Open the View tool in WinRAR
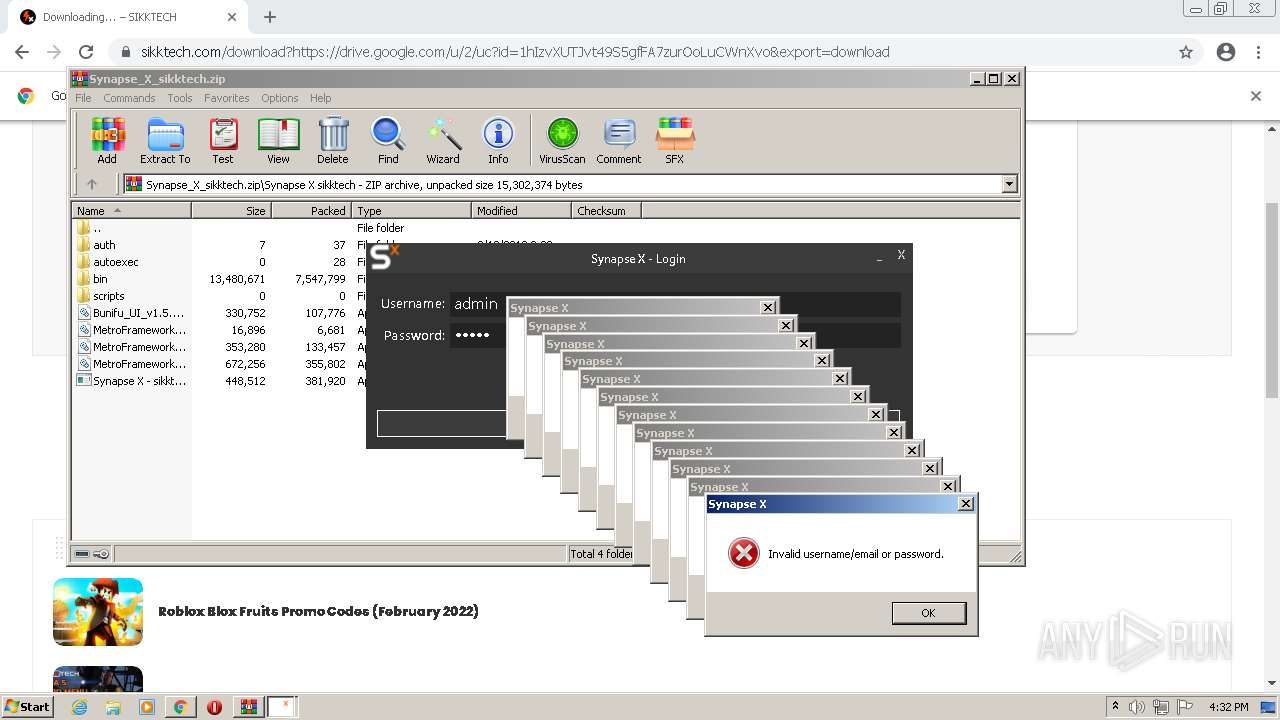 278,141
